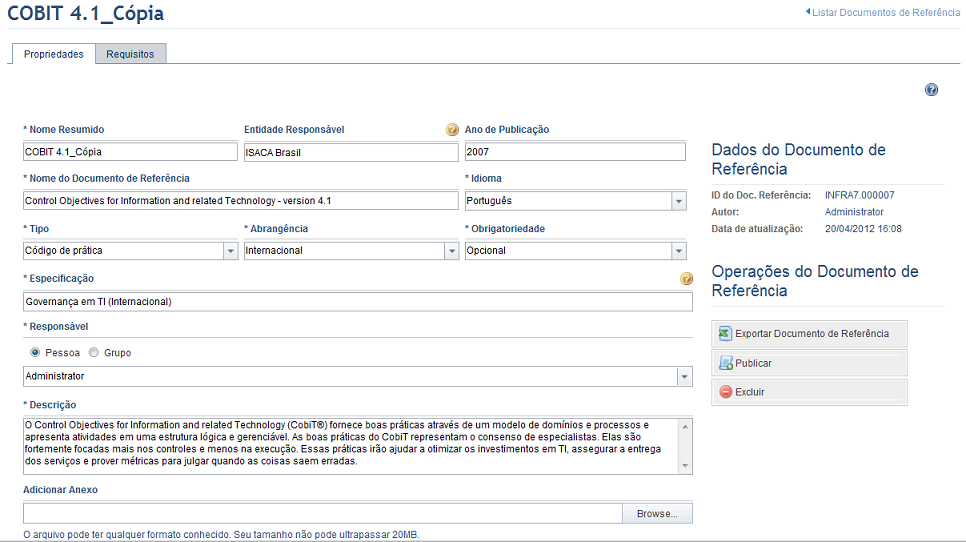966x542 pixels.
Task: Click the blue help icon at top right
Action: coord(932,90)
